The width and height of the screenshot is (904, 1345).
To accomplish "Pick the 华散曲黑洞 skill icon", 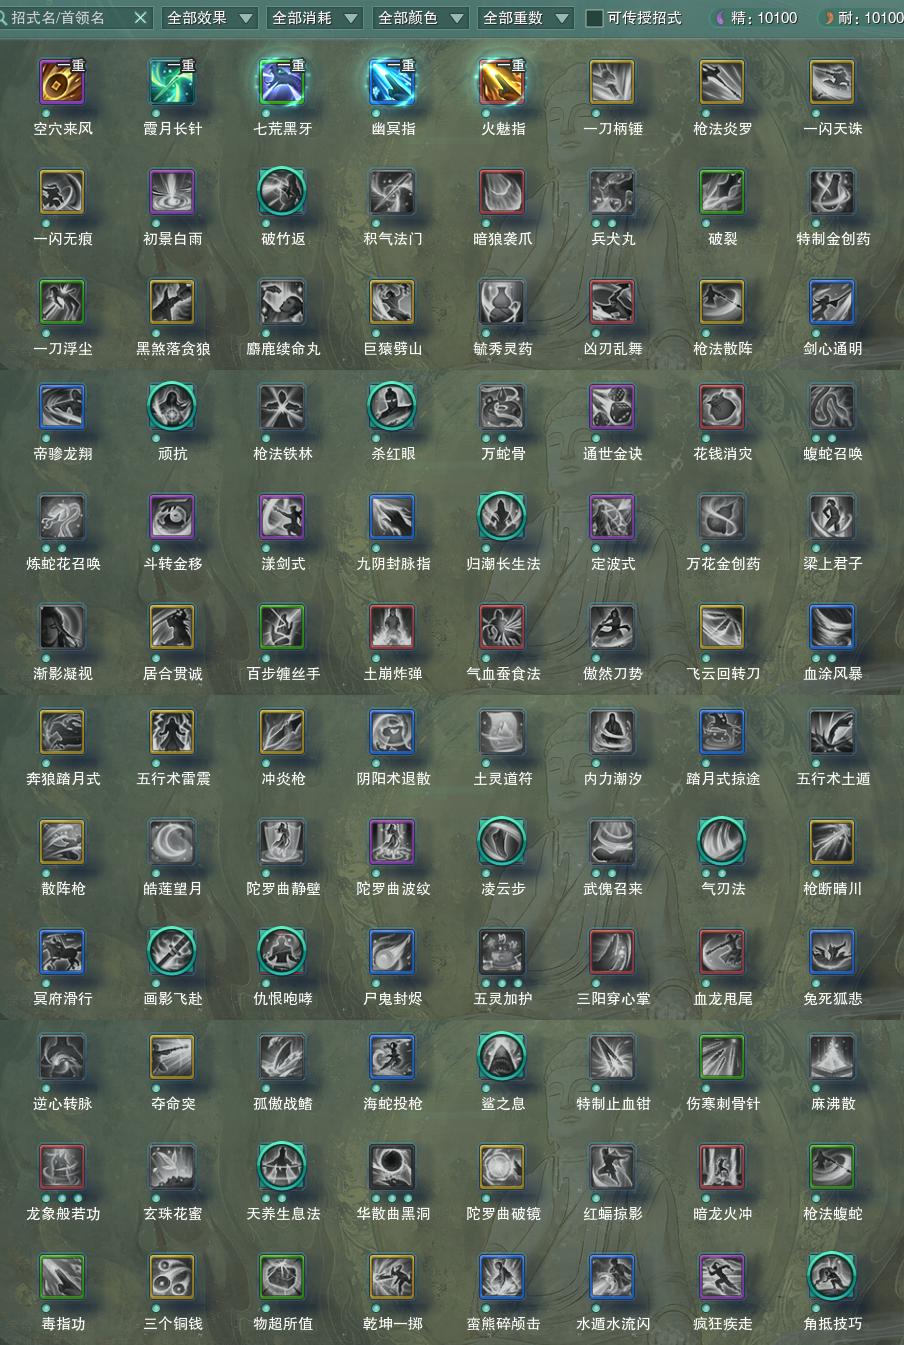I will [x=392, y=1166].
